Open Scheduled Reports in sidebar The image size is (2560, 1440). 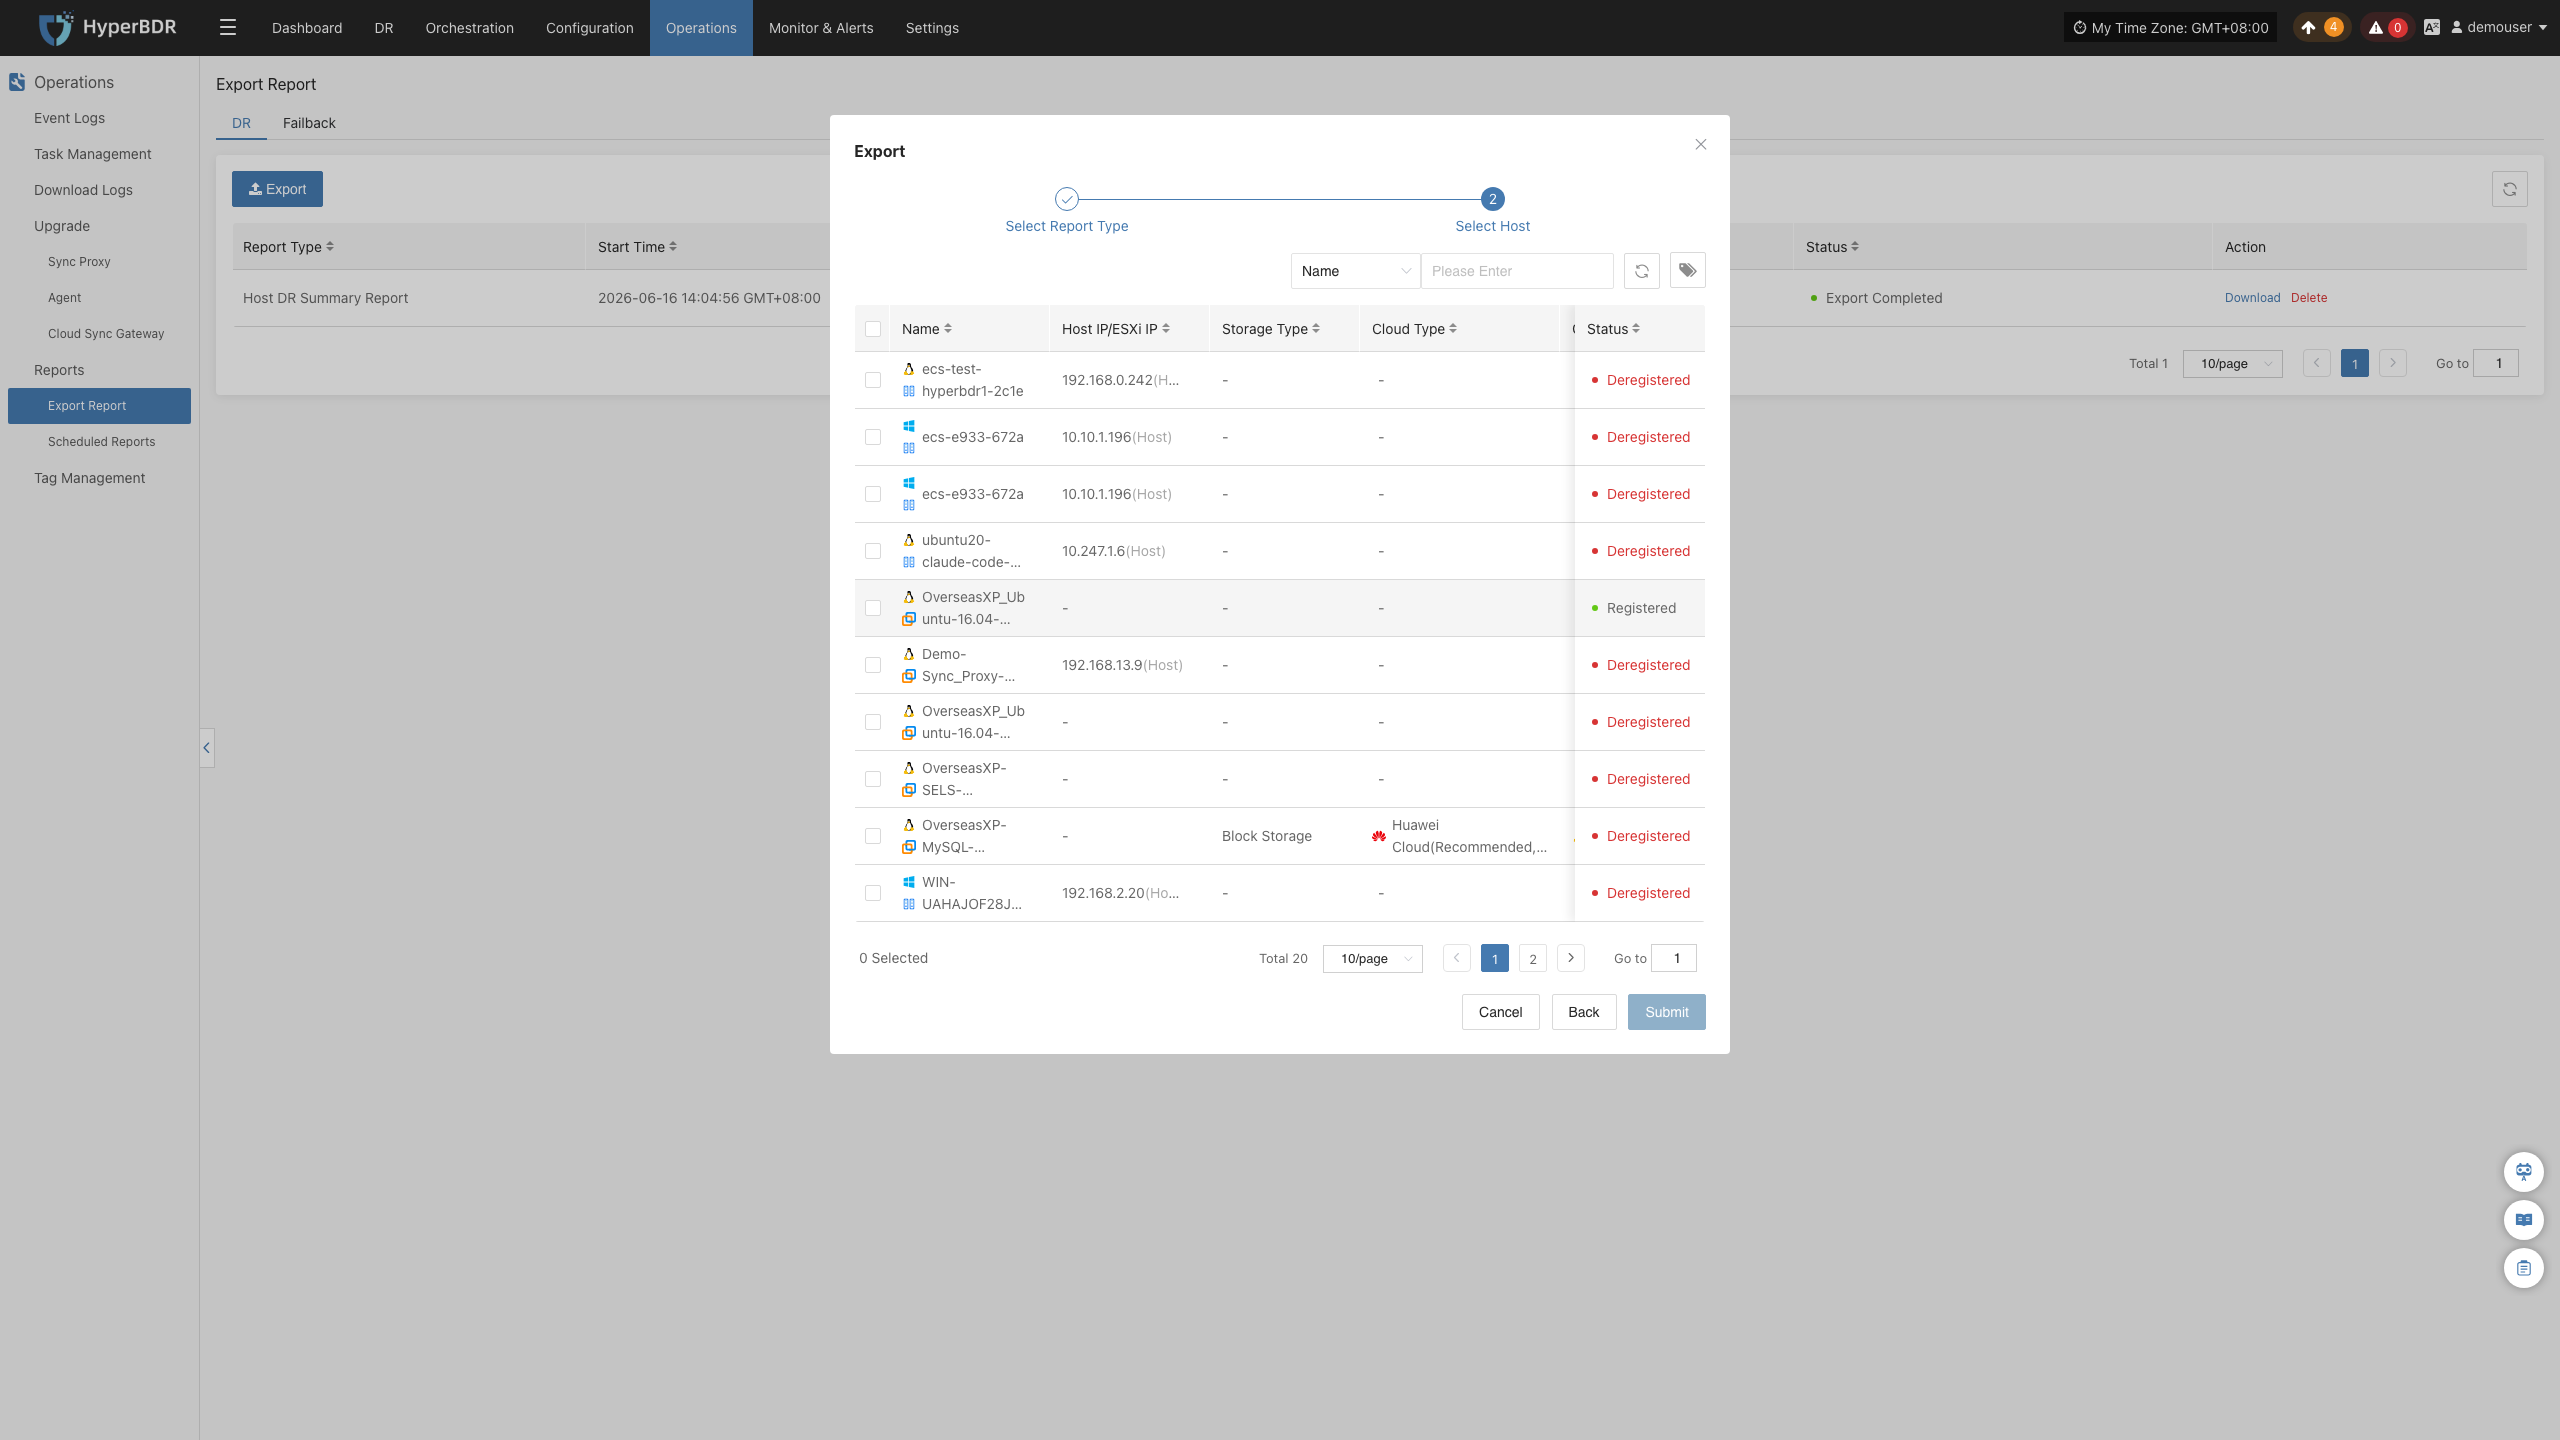(x=101, y=442)
